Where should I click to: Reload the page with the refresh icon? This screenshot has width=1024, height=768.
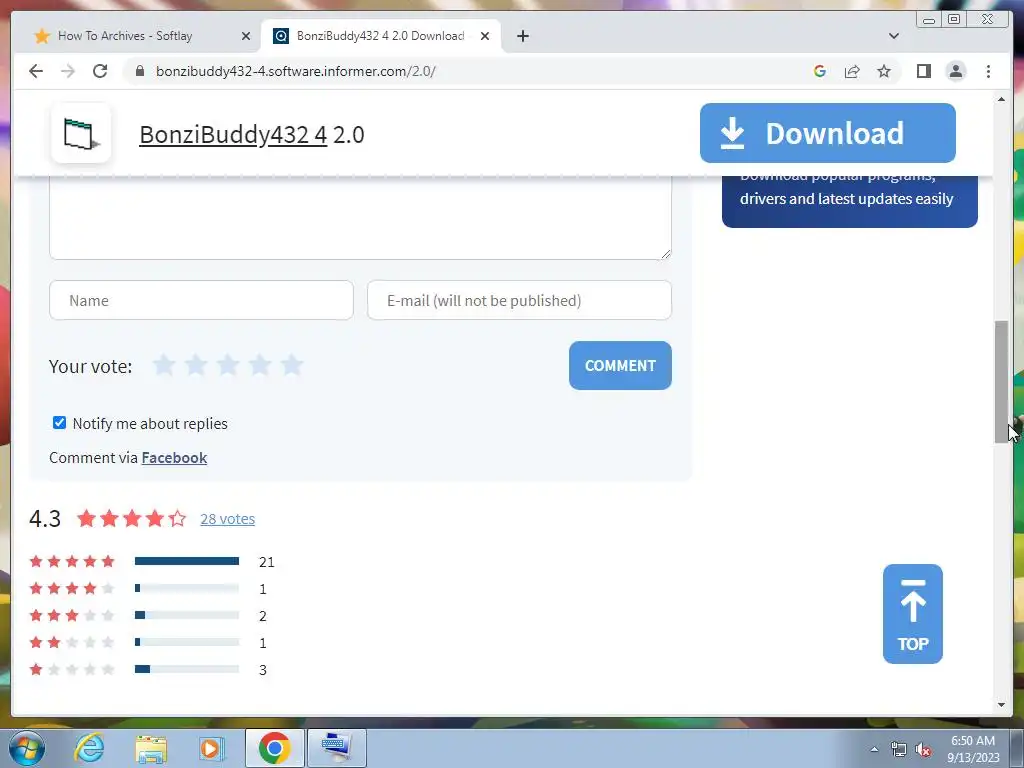[x=100, y=71]
